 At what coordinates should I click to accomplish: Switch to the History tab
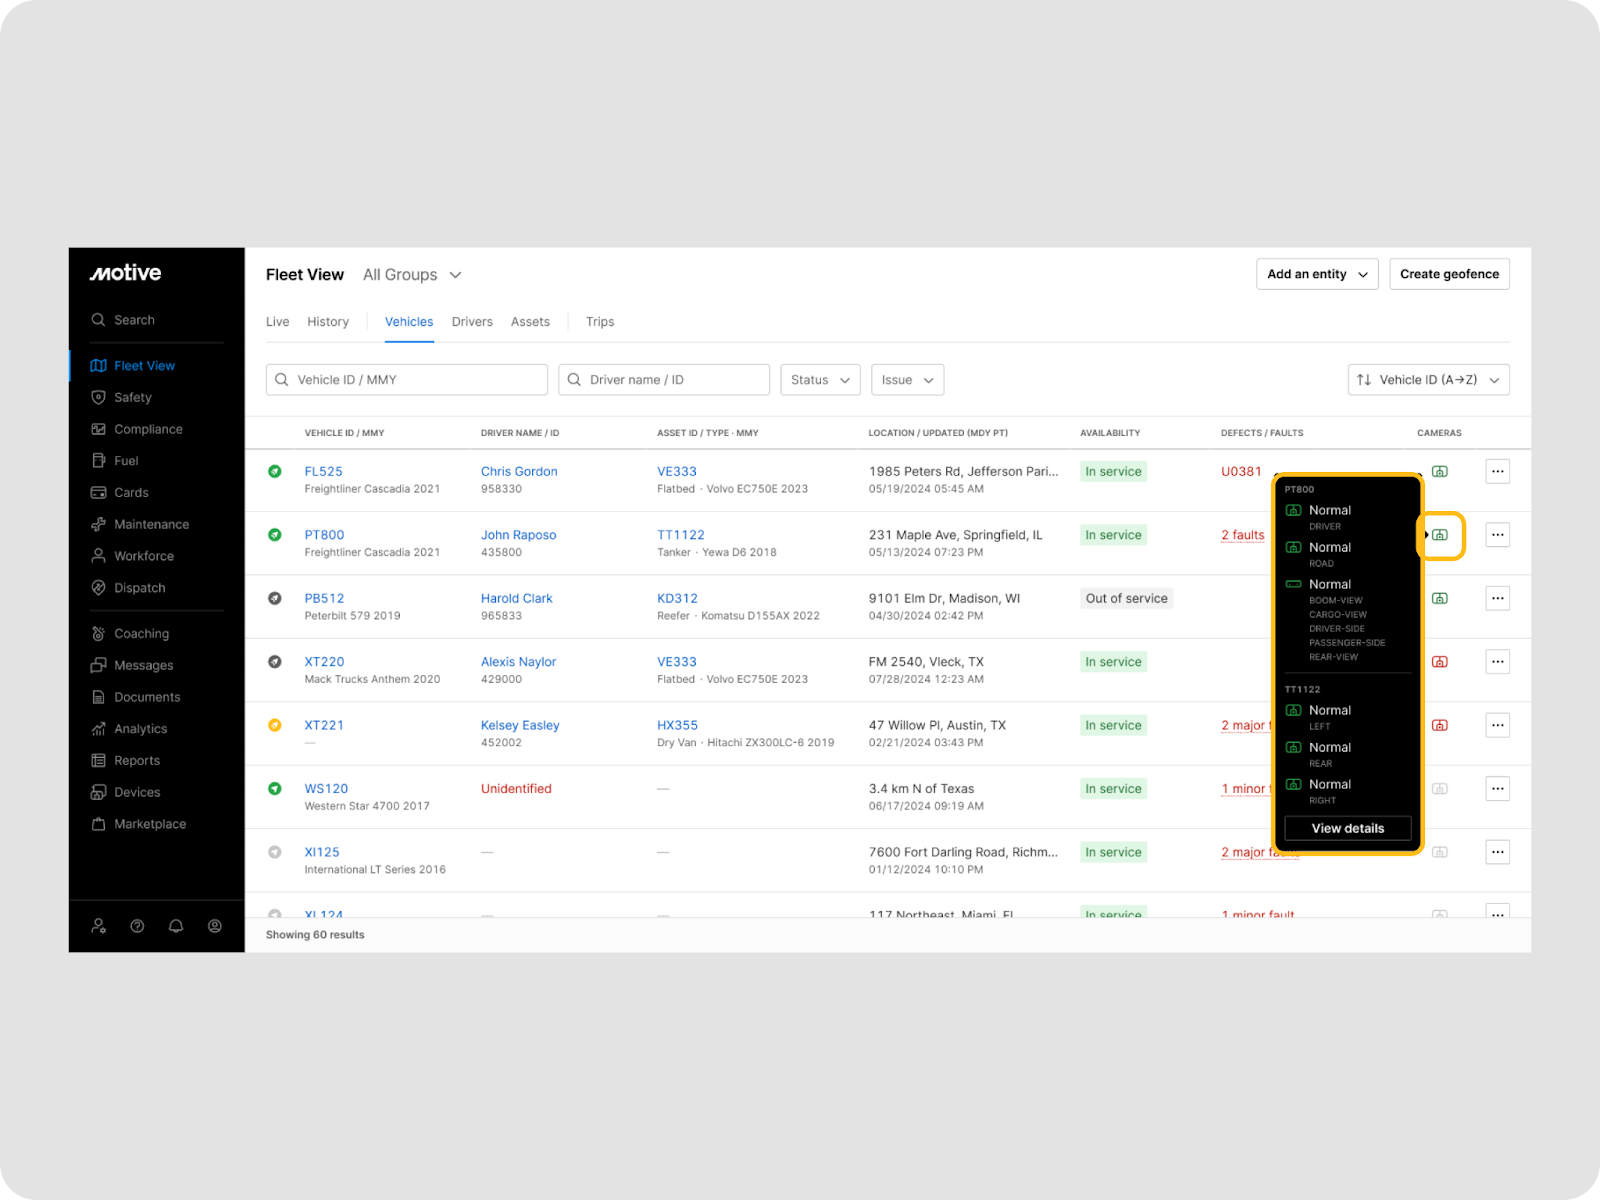click(328, 322)
